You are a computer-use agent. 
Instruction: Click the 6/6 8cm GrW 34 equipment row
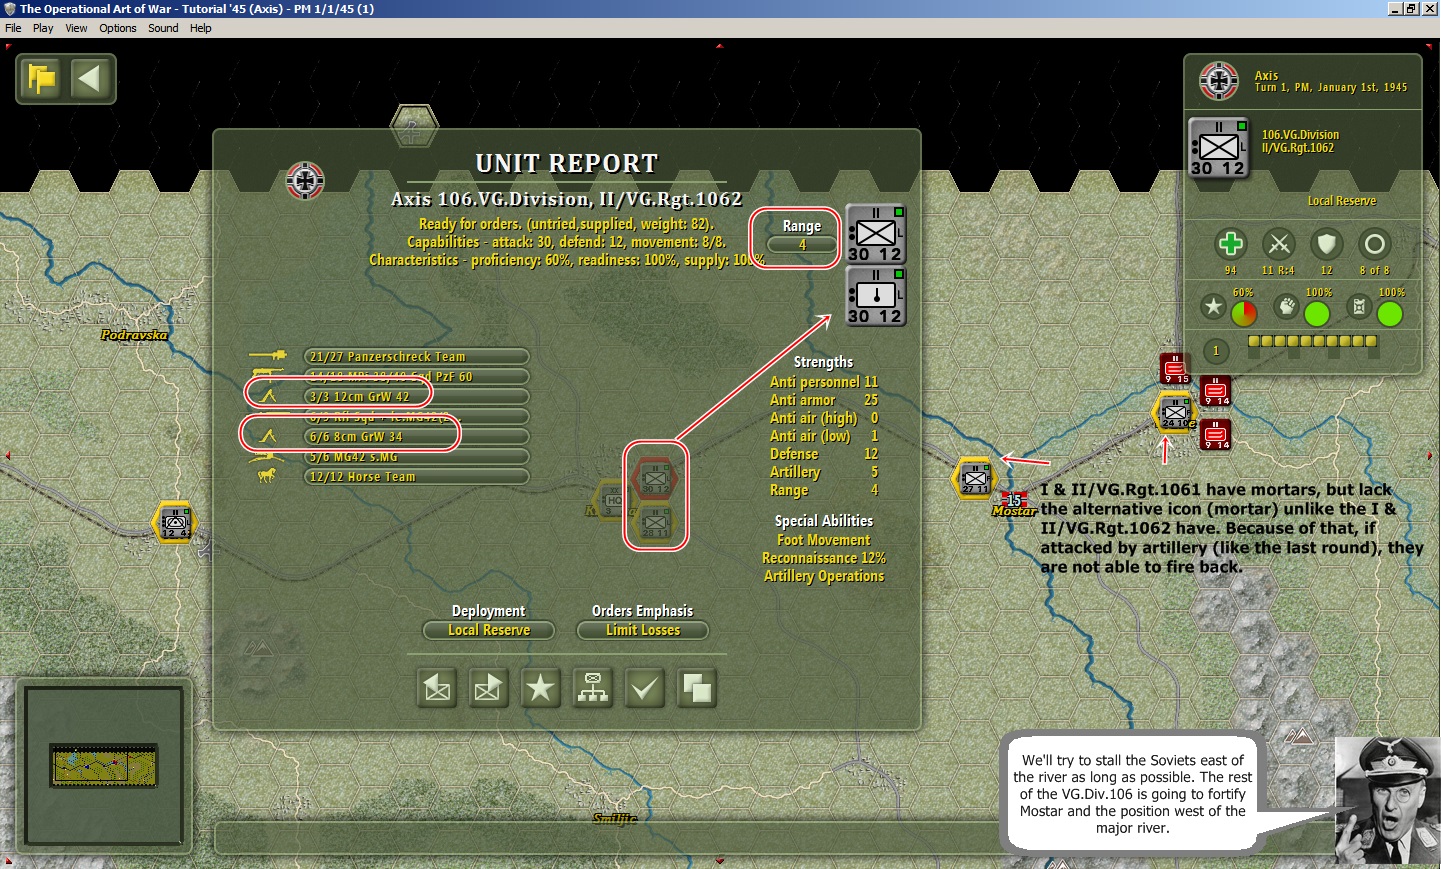[416, 437]
